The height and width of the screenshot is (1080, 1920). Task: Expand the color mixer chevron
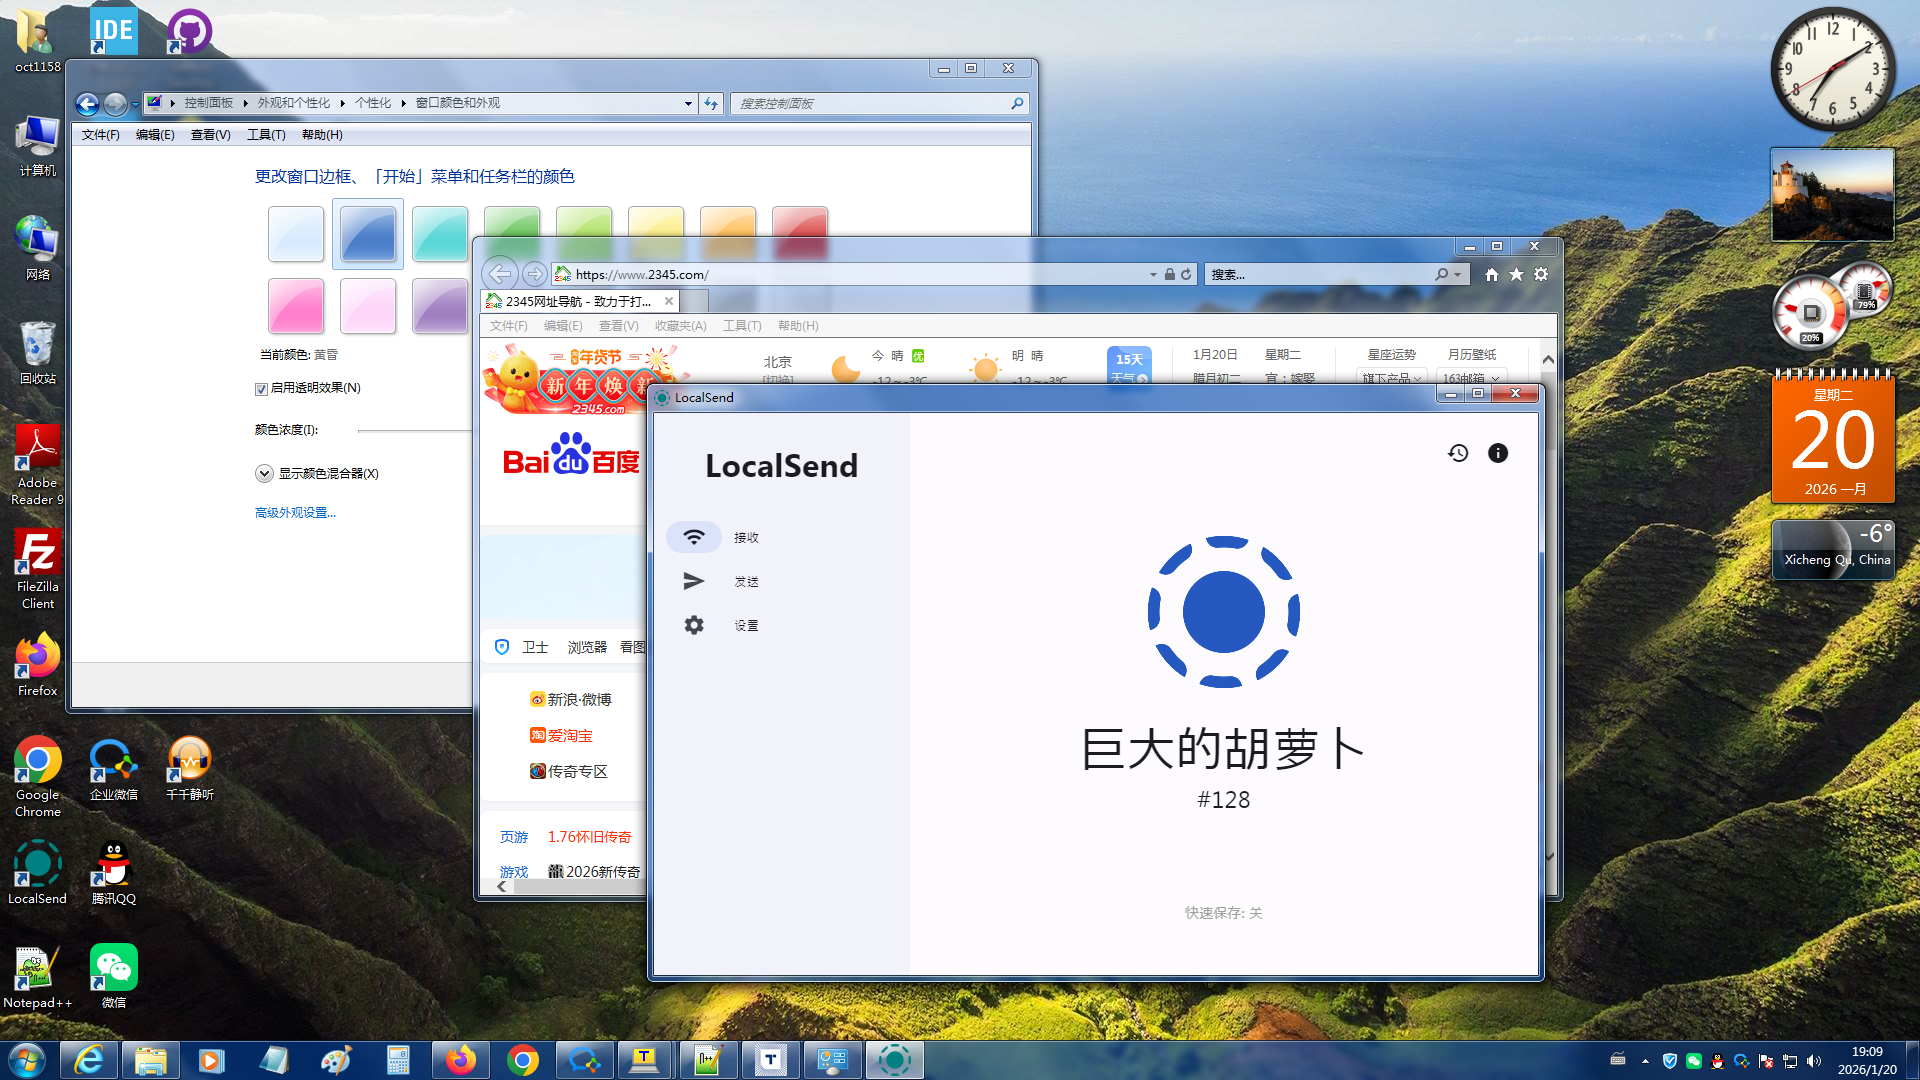tap(264, 474)
